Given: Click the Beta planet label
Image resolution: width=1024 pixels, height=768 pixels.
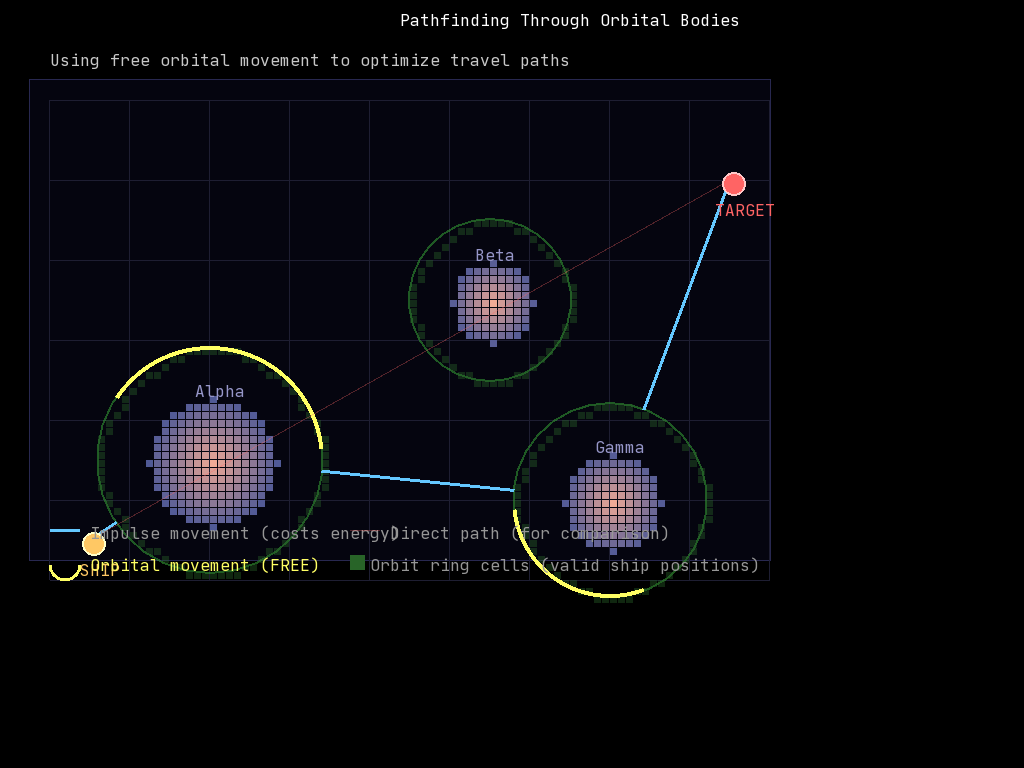Looking at the screenshot, I should (495, 256).
